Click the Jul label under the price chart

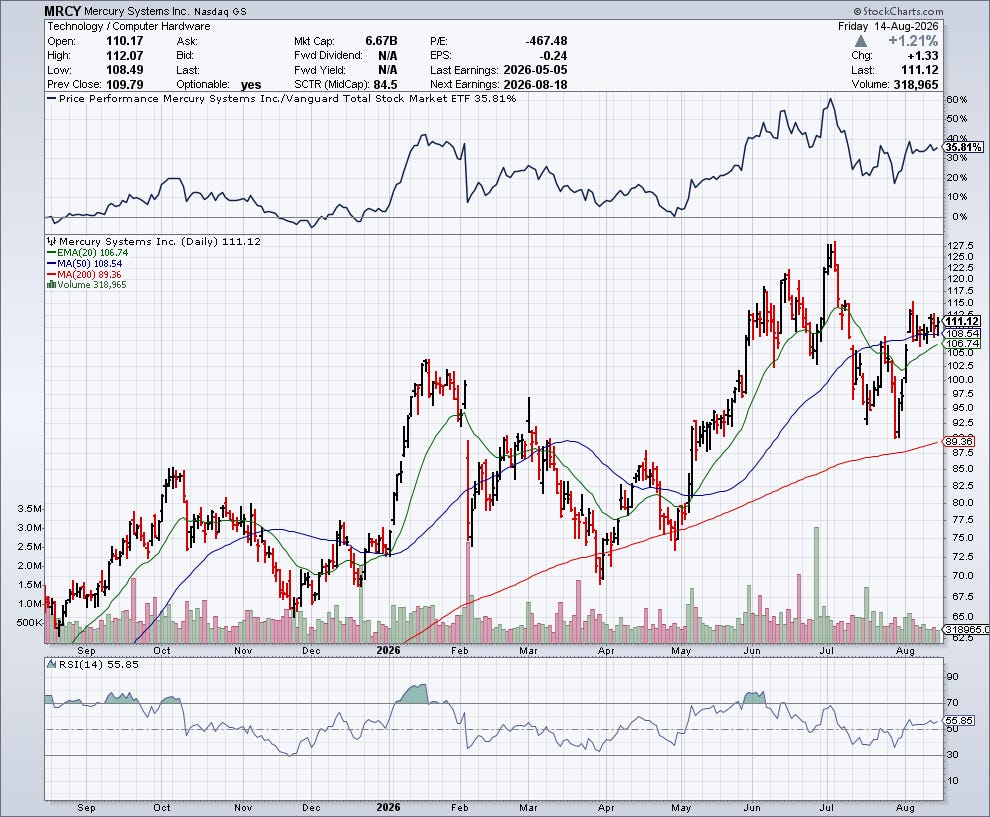pyautogui.click(x=826, y=650)
